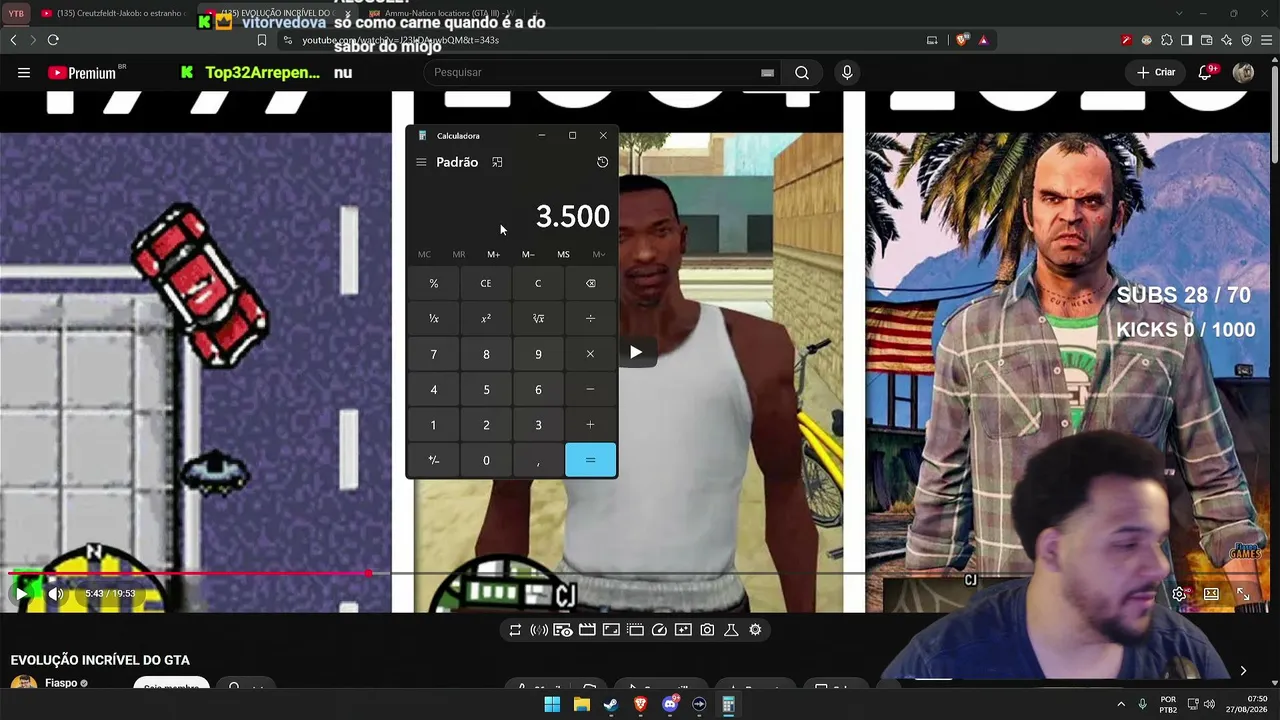Click the MS memory store button

(563, 254)
